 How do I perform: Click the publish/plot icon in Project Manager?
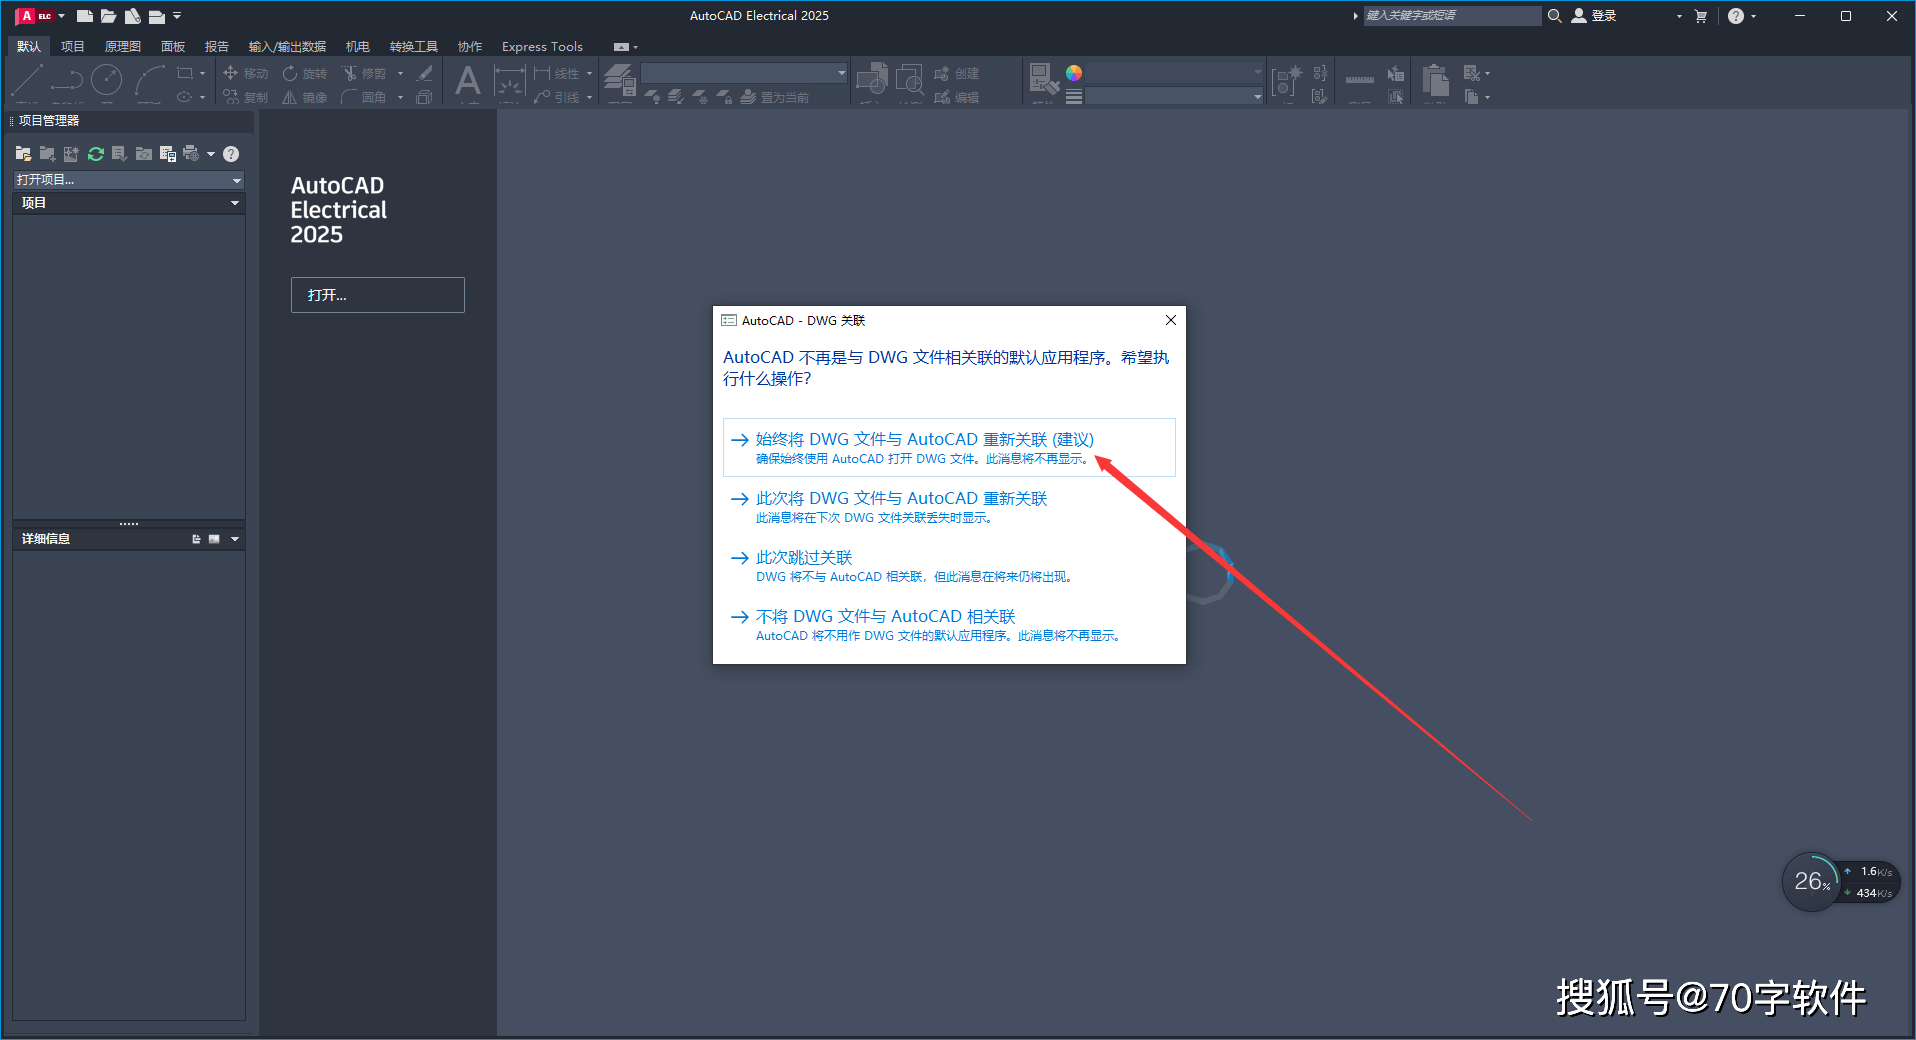pyautogui.click(x=191, y=154)
